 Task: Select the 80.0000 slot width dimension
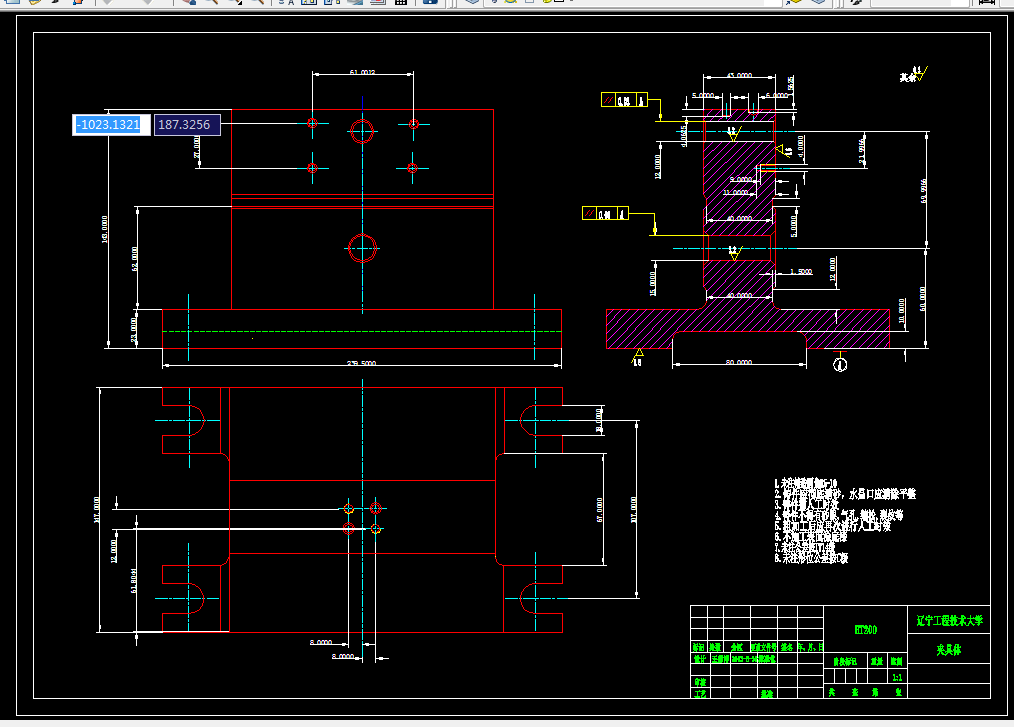pos(739,362)
